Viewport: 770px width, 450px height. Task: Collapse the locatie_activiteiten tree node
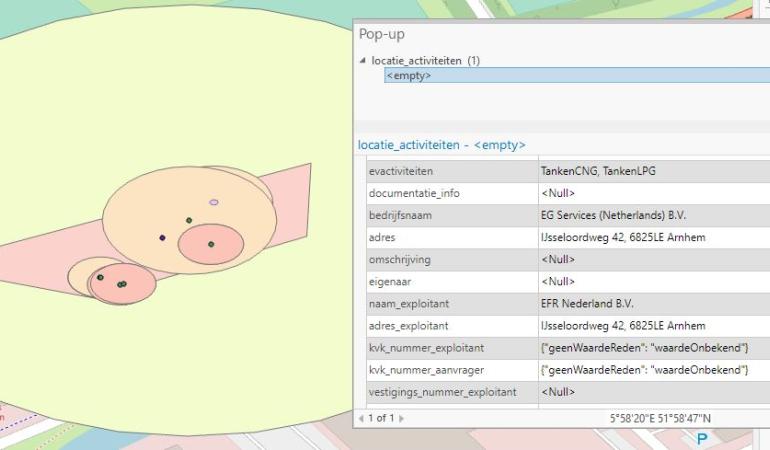[x=362, y=61]
